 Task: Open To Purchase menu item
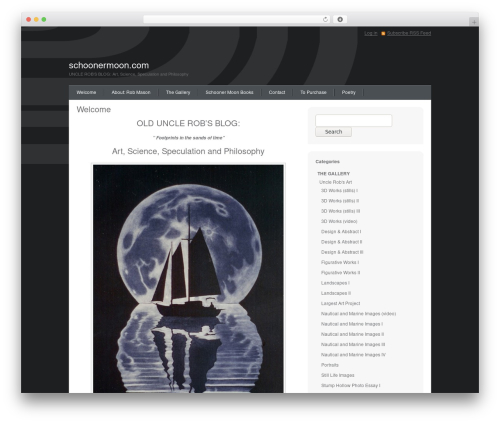pos(313,92)
